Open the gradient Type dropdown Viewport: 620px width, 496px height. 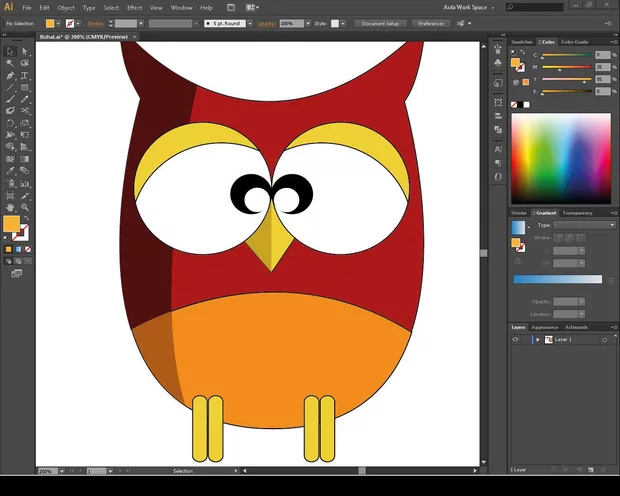[584, 225]
